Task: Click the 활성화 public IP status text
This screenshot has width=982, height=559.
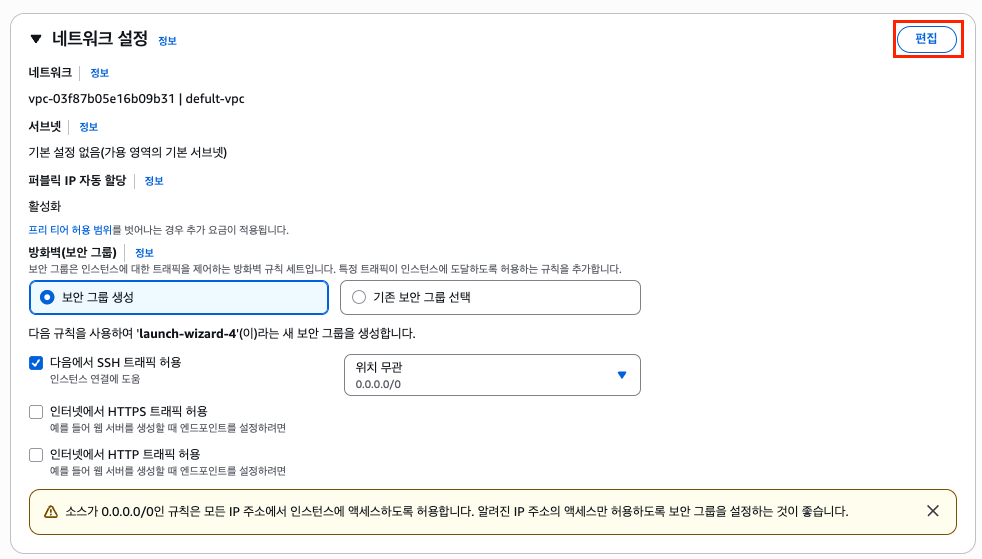Action: click(45, 207)
